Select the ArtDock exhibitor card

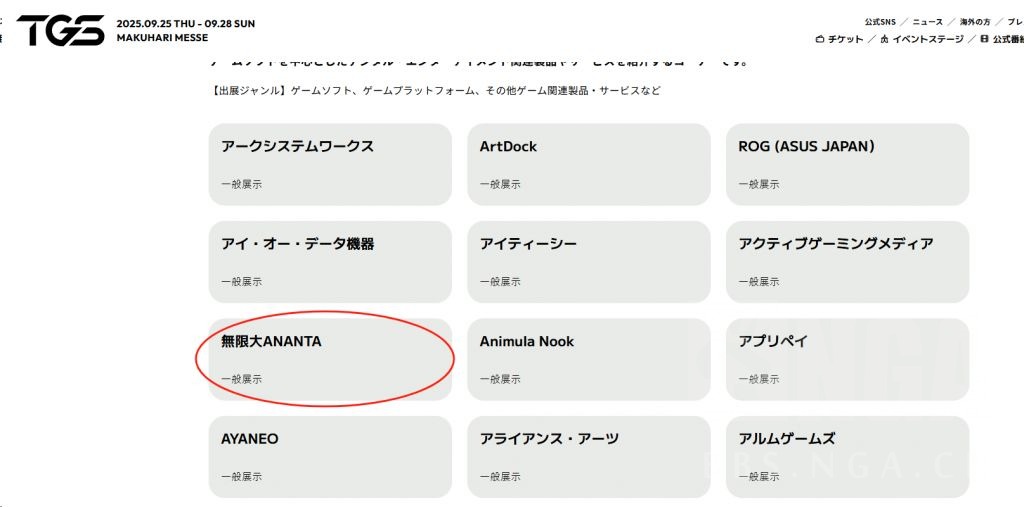[x=588, y=164]
